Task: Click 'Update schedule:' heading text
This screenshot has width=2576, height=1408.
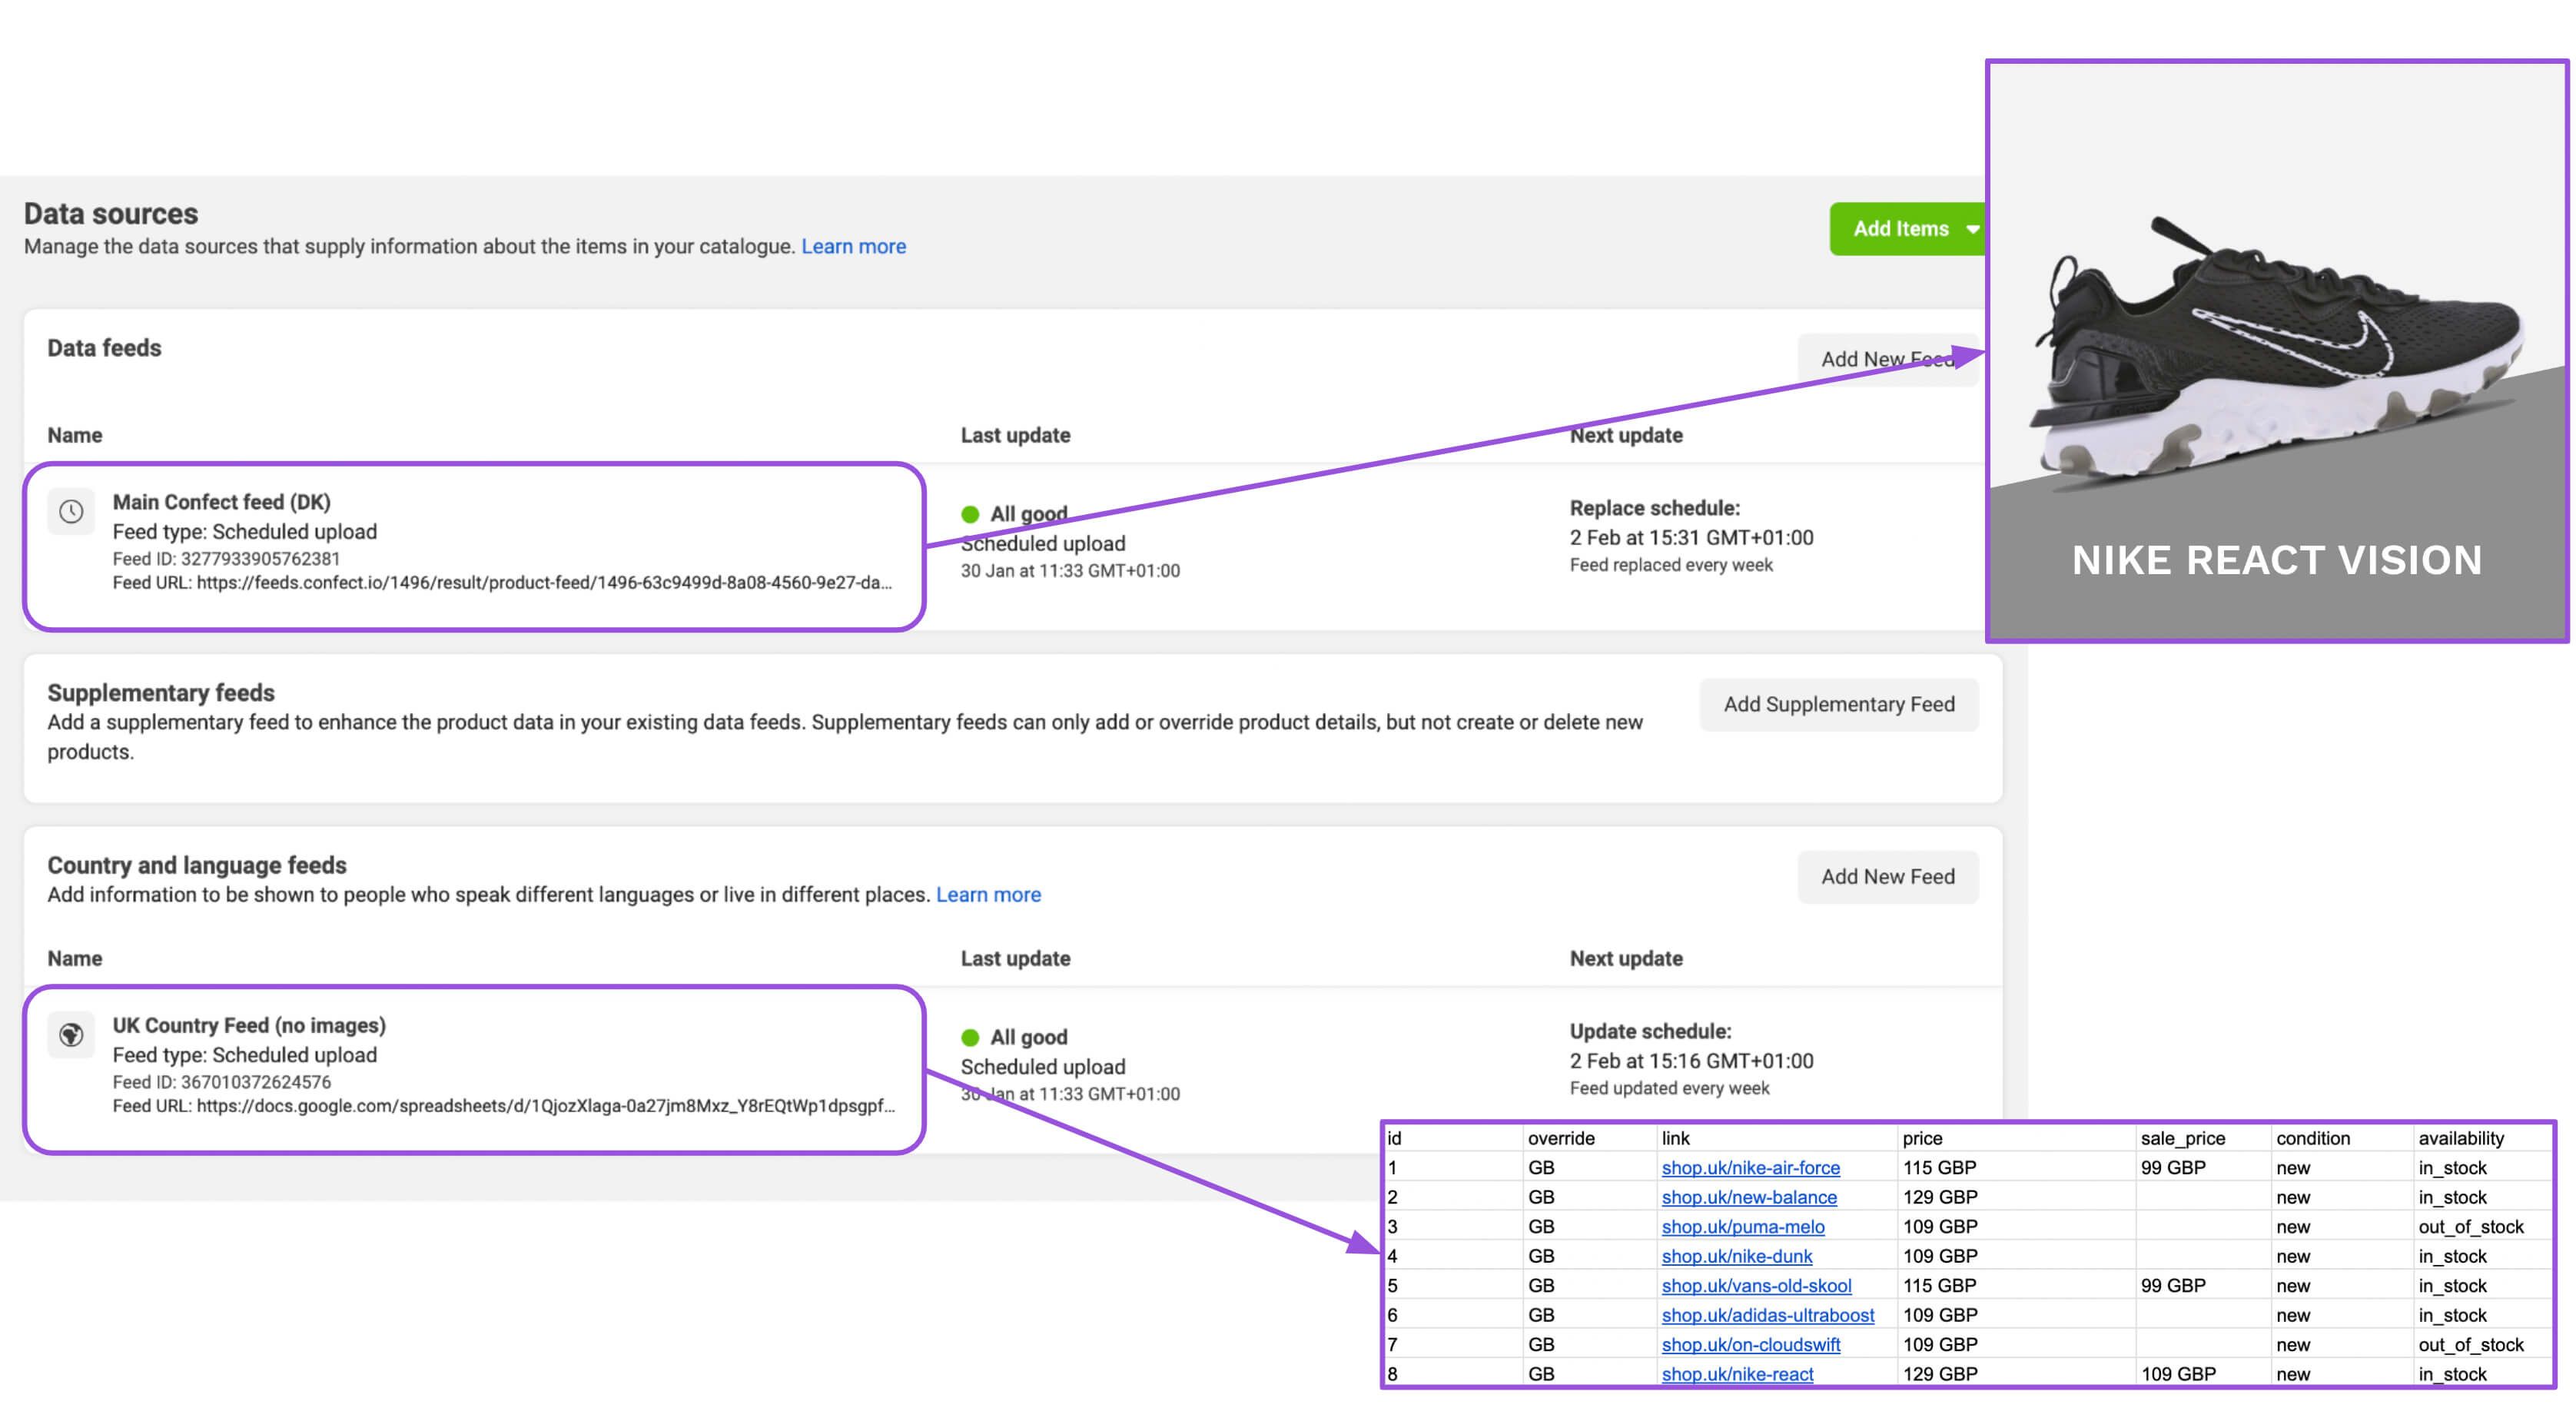Action: pos(1650,1031)
